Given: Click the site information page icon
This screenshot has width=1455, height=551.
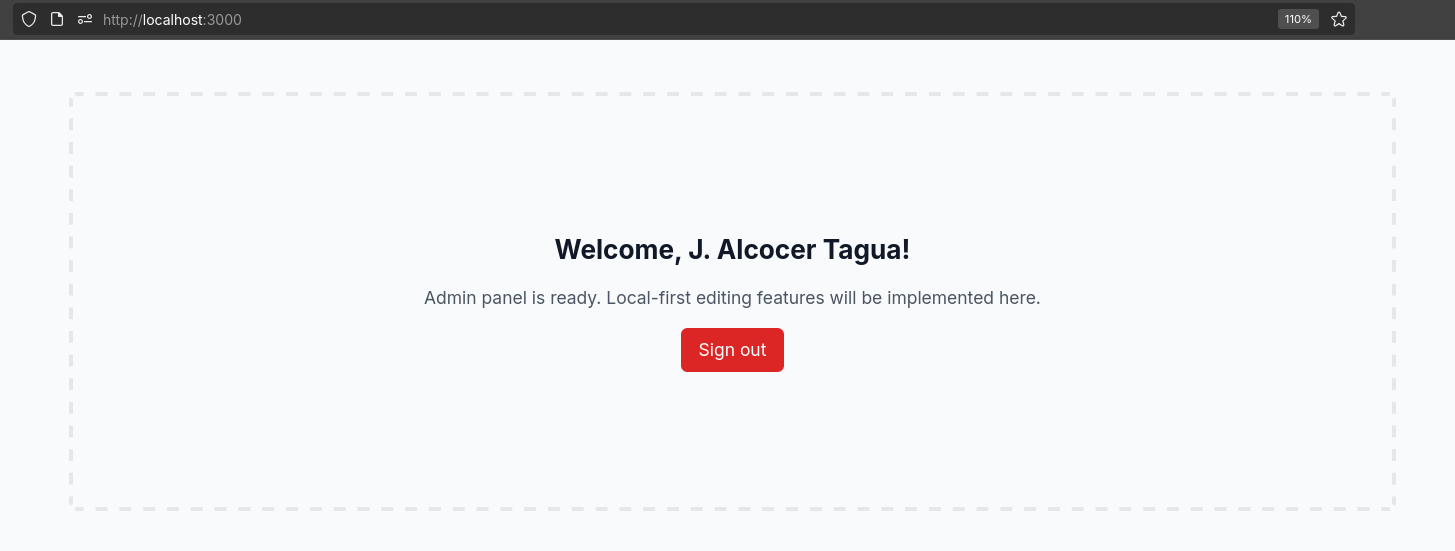Looking at the screenshot, I should [x=57, y=19].
